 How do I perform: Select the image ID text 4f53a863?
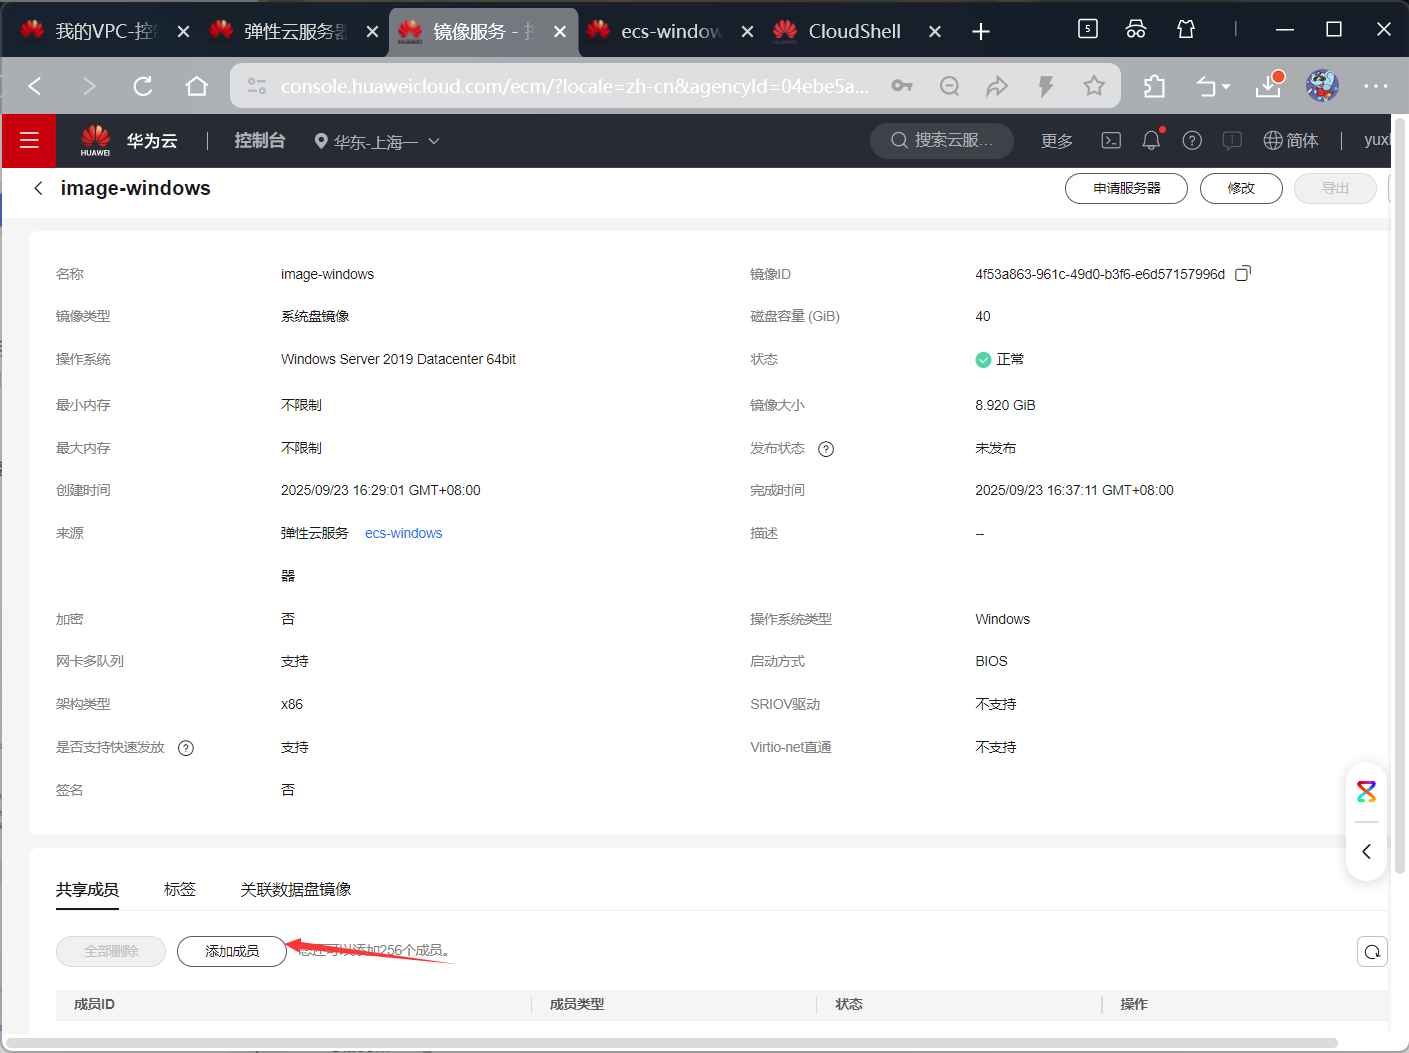(x=1100, y=274)
